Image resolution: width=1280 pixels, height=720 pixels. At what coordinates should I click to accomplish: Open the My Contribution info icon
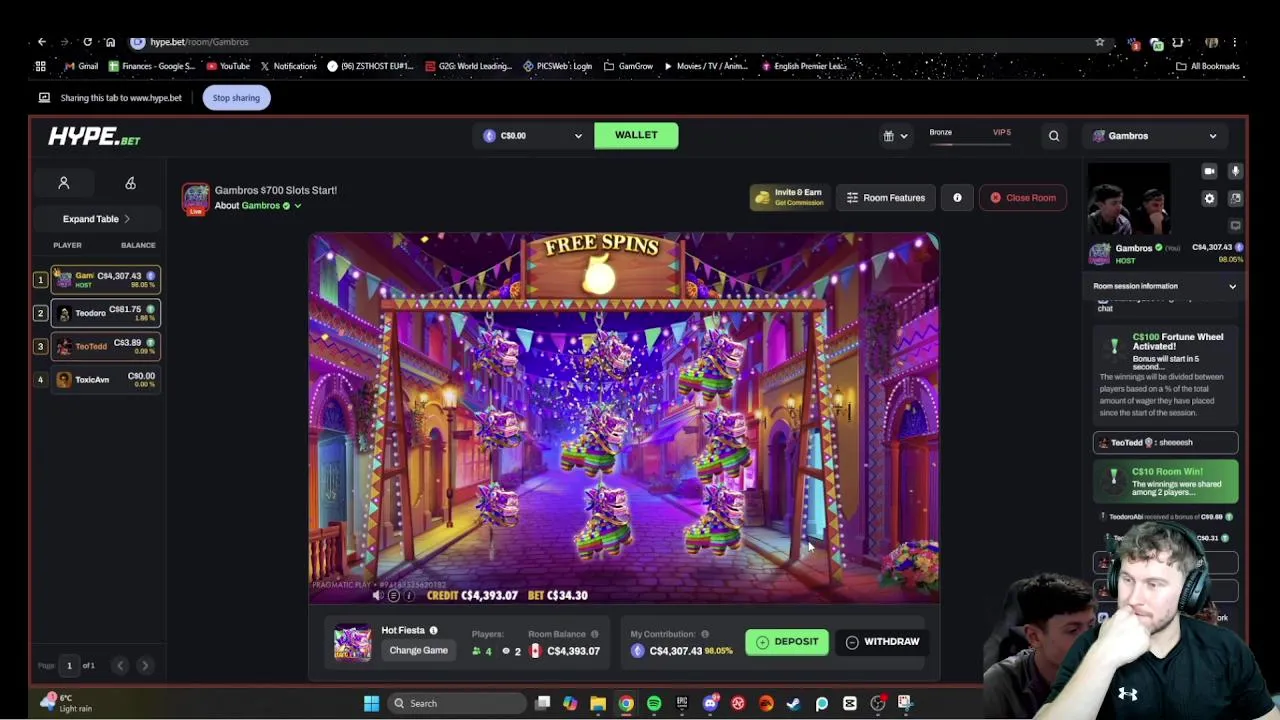tap(704, 634)
